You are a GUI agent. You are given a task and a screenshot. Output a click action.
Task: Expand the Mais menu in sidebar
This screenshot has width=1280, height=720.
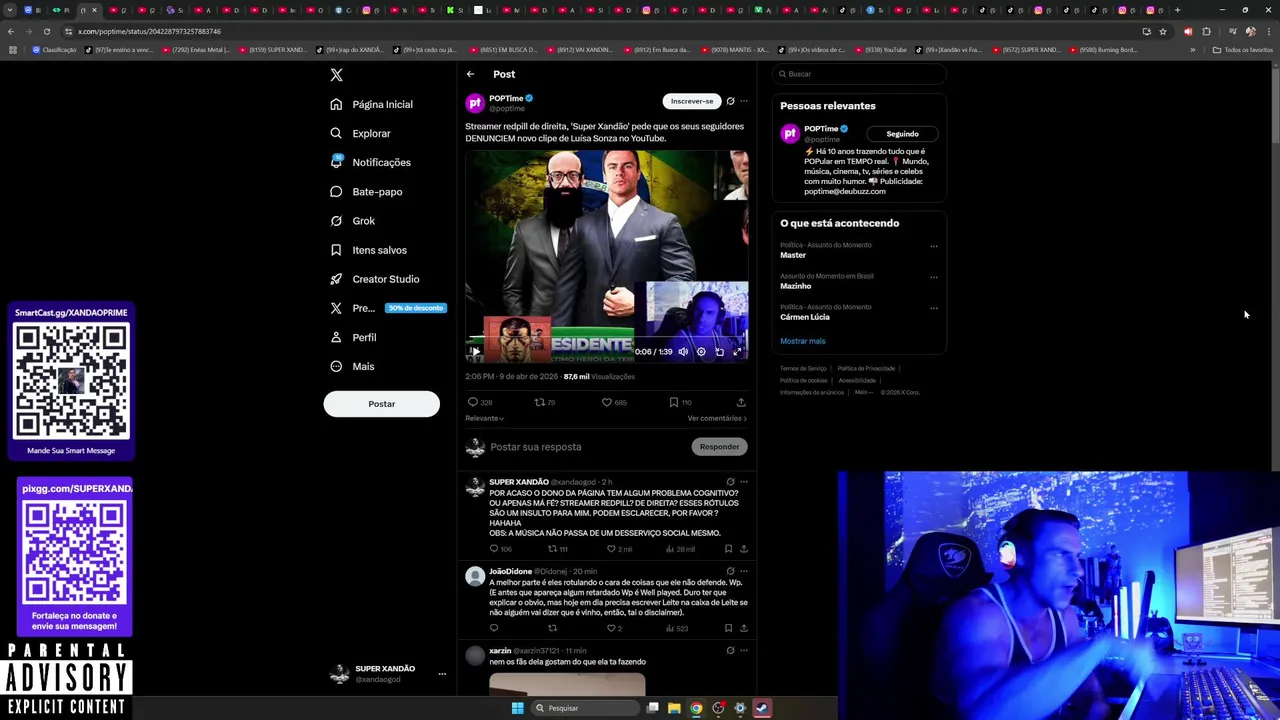[352, 366]
